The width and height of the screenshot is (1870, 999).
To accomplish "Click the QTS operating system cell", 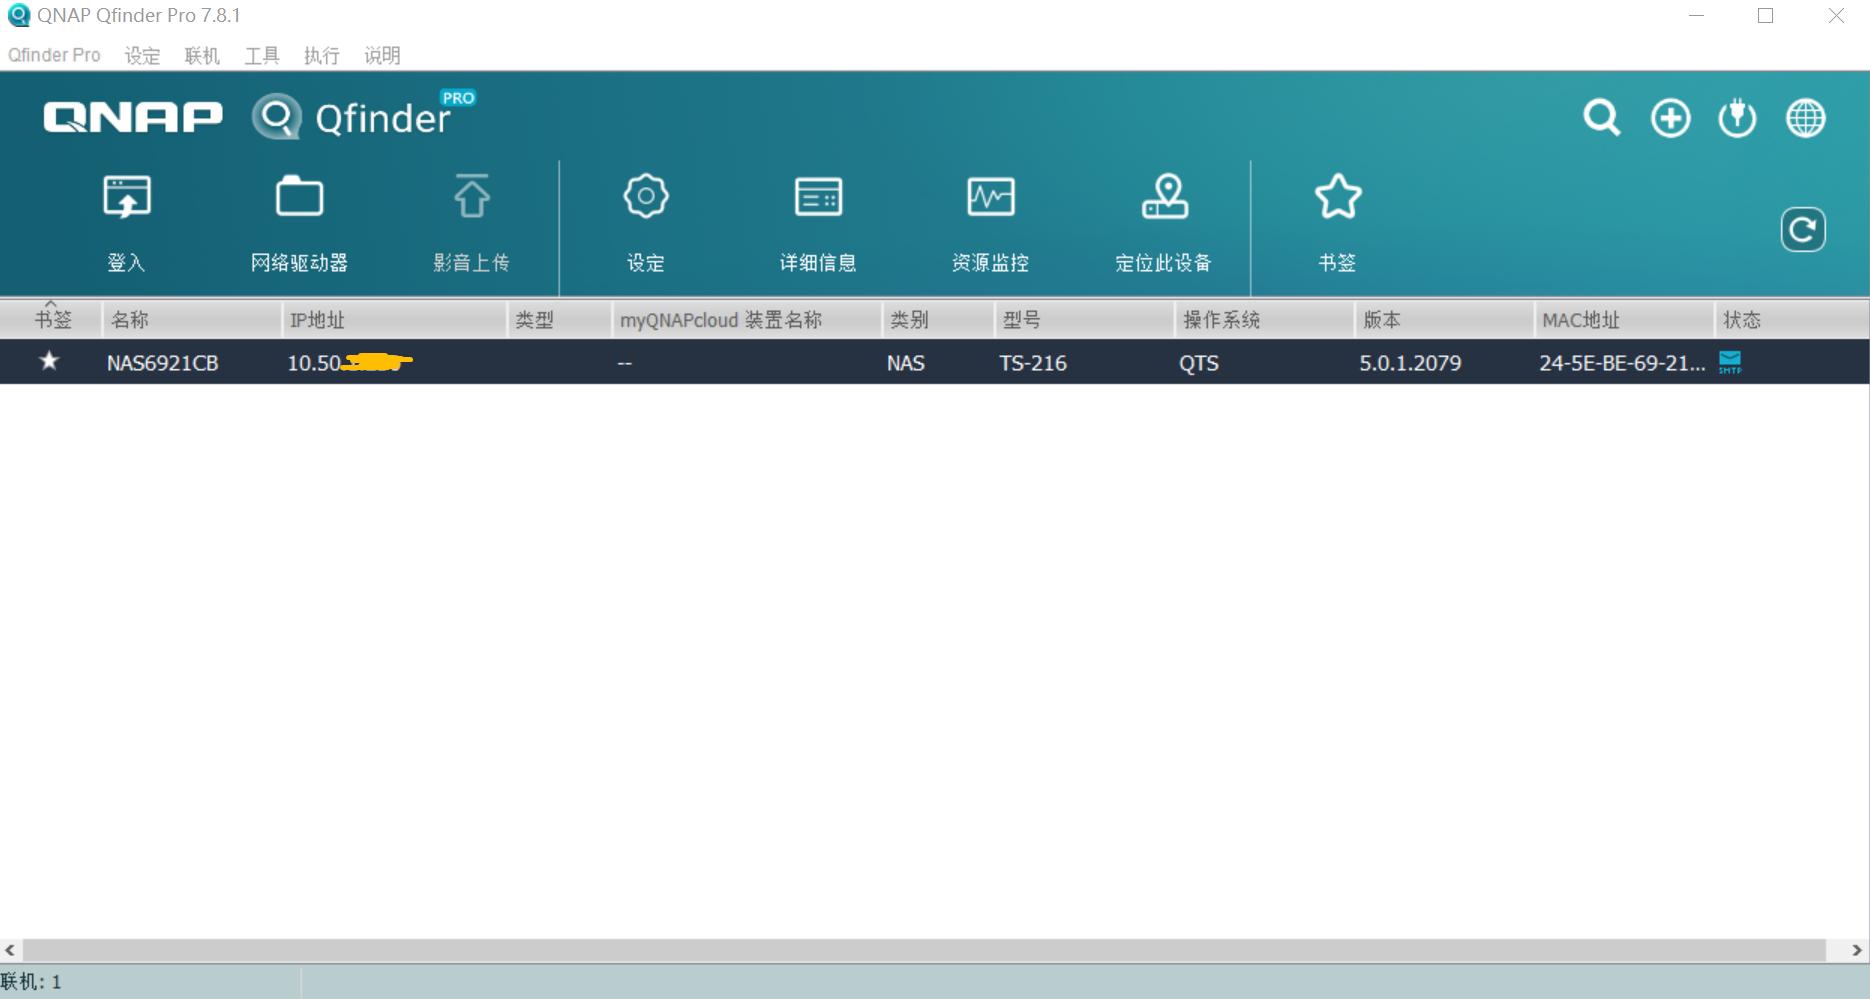I will click(x=1199, y=363).
